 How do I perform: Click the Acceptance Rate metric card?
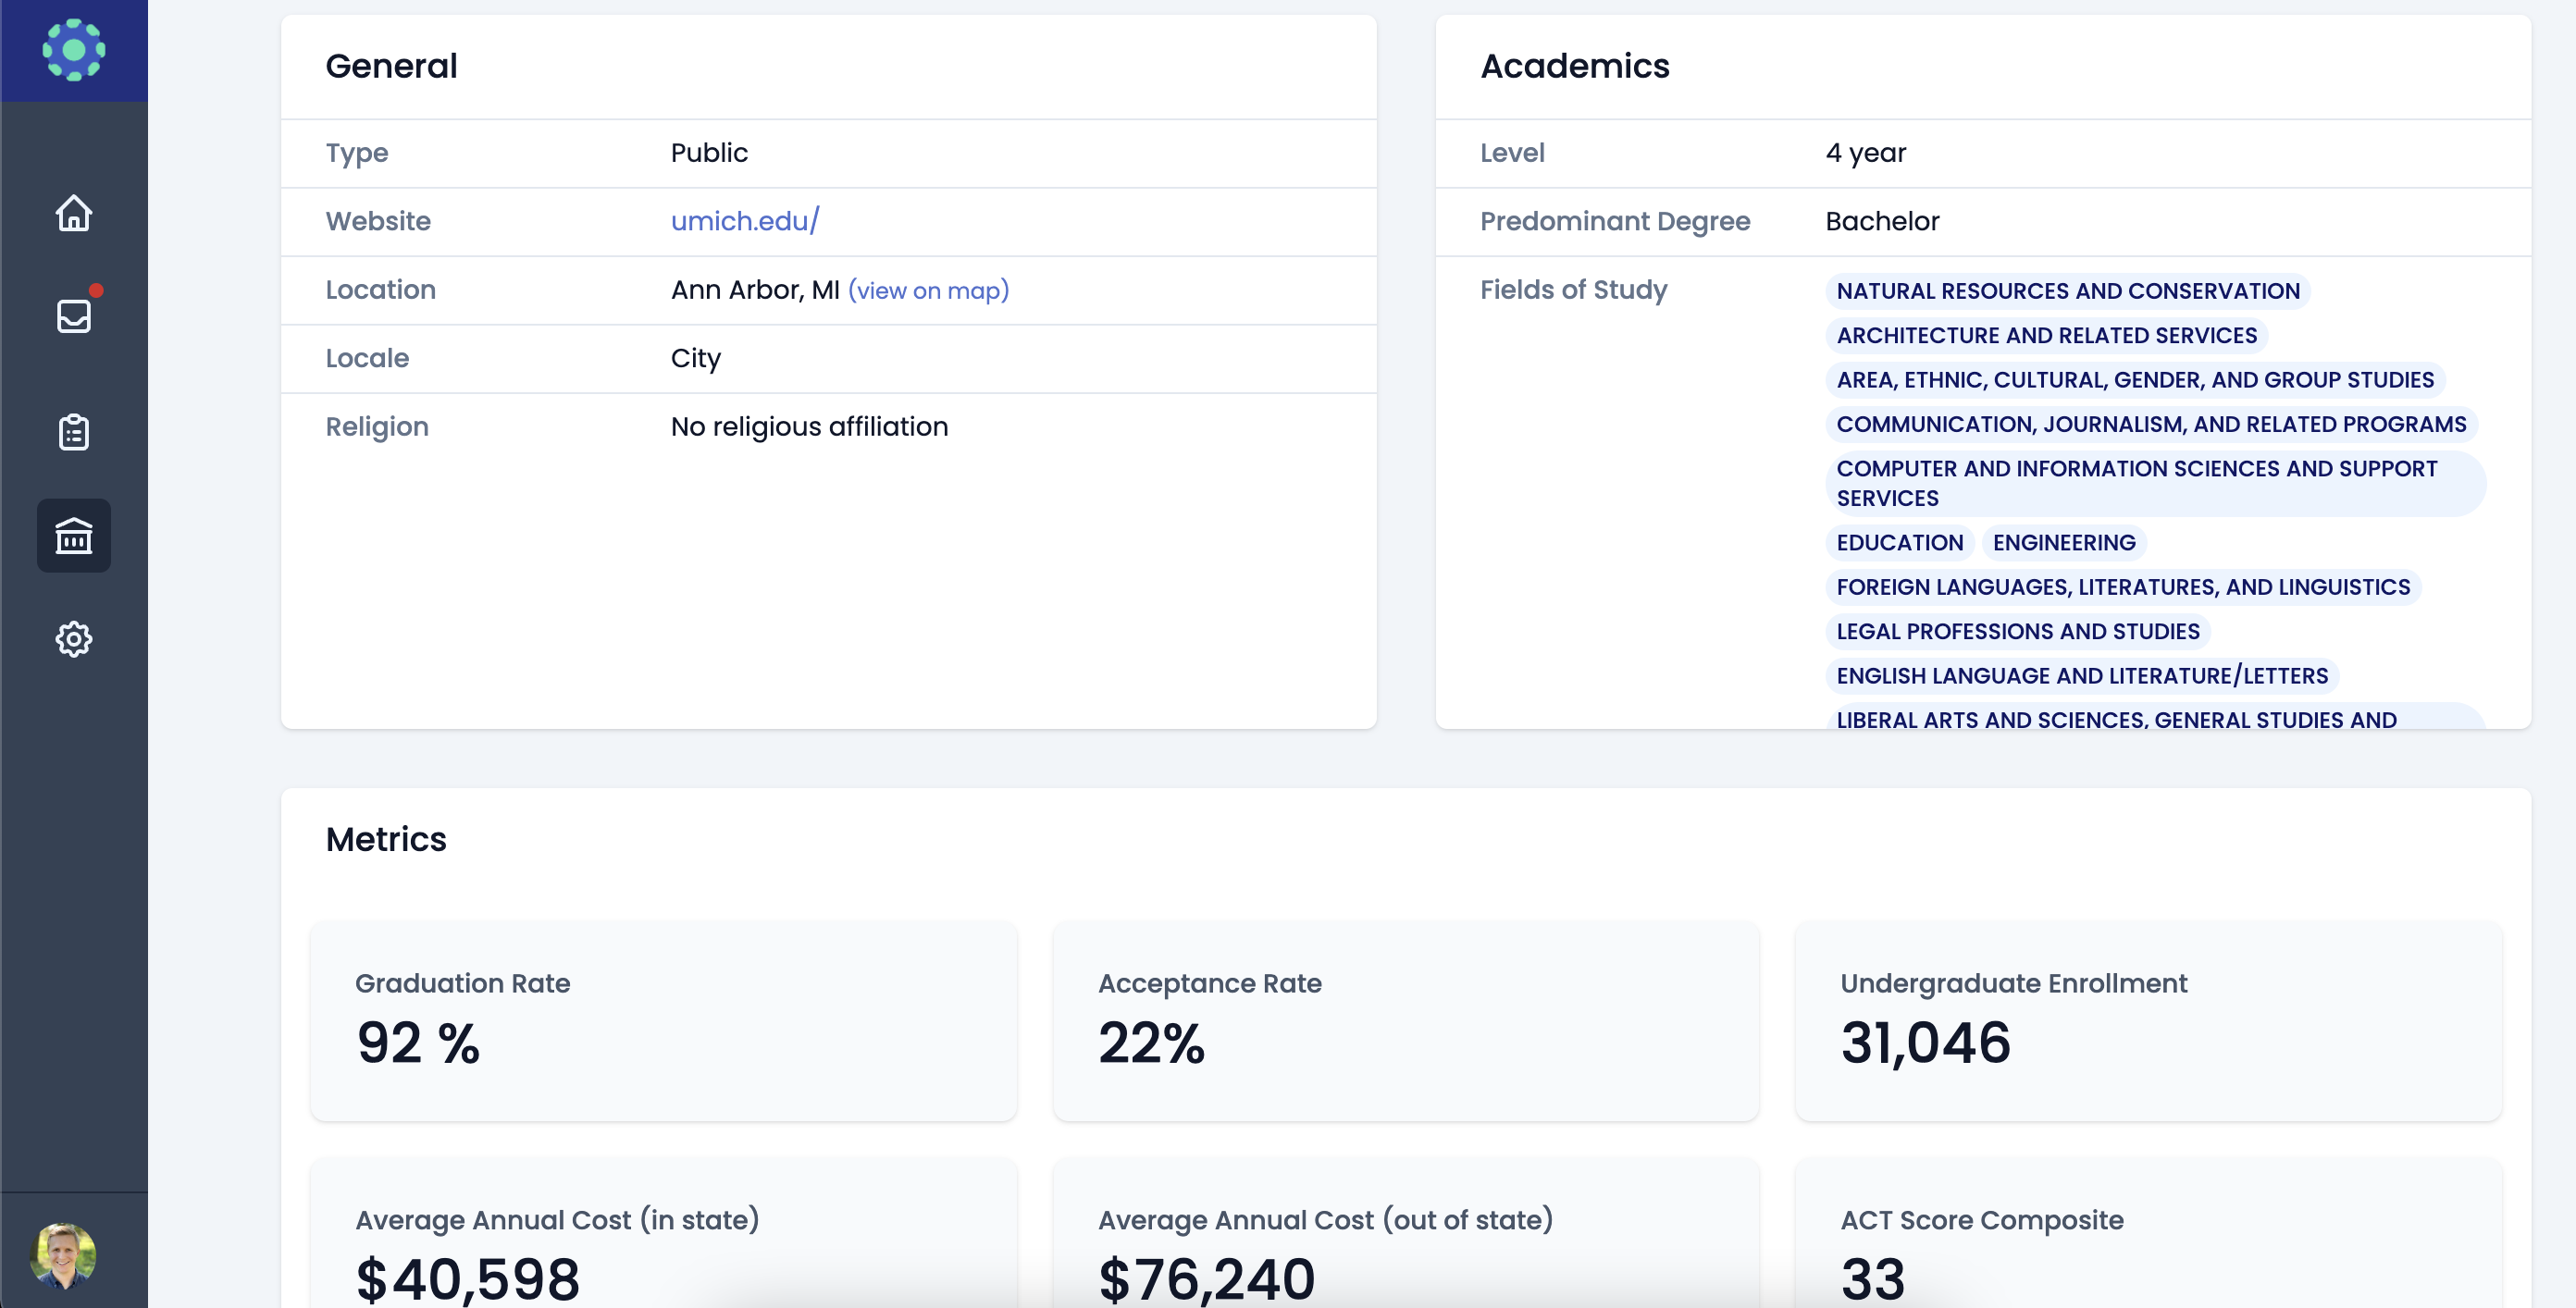1405,1020
